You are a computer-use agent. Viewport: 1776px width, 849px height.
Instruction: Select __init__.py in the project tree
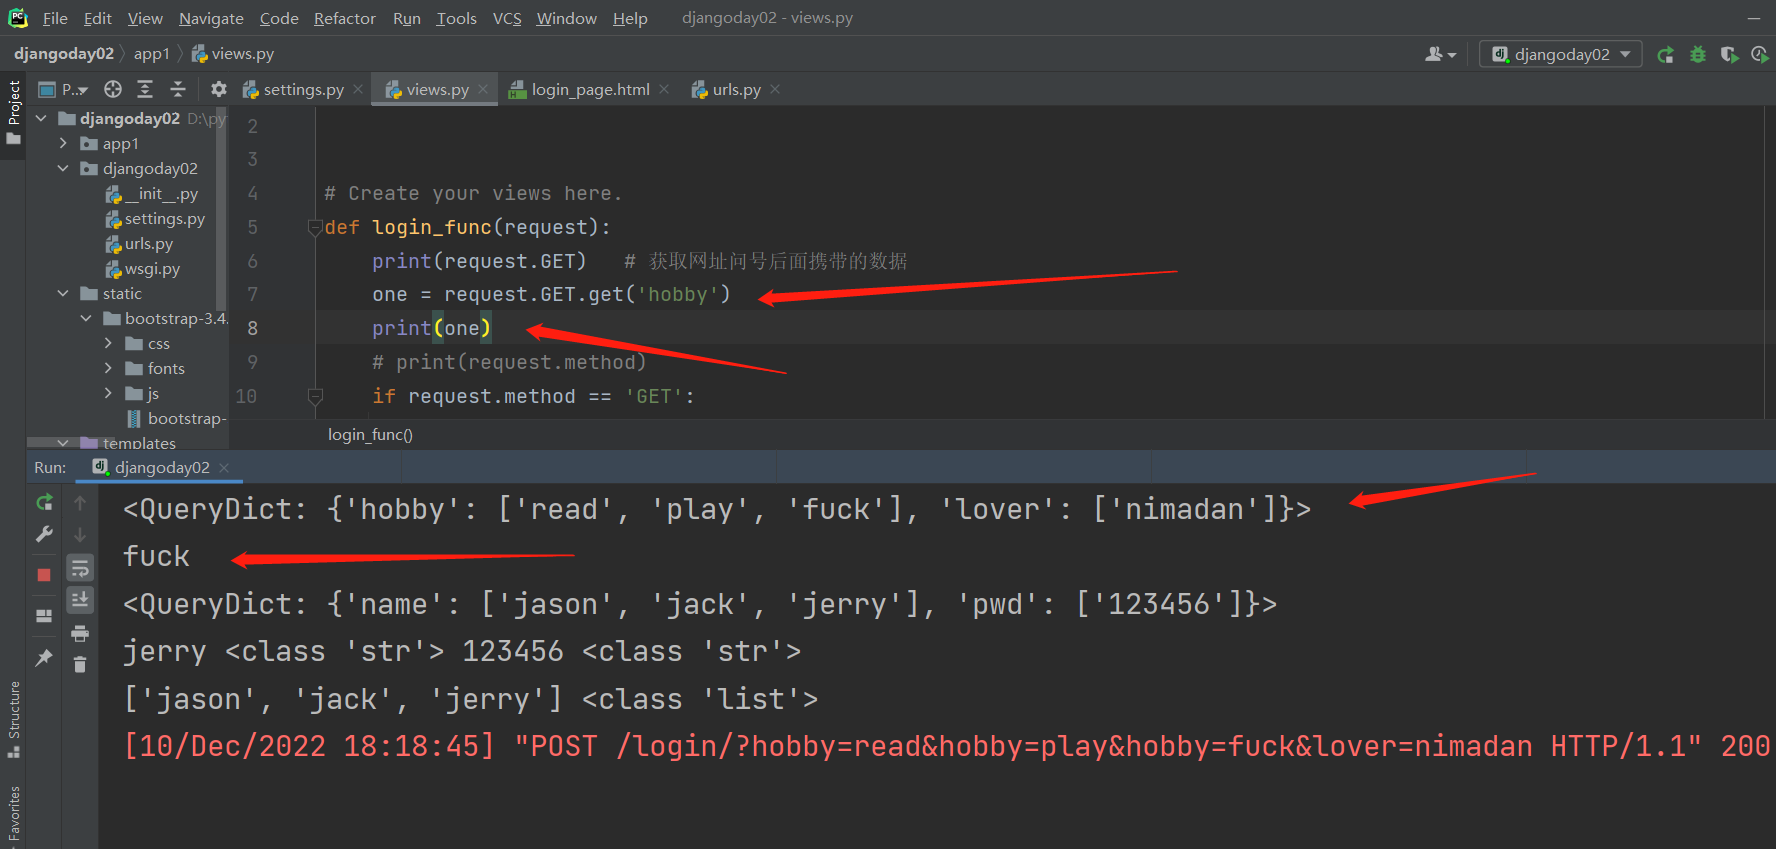click(x=152, y=193)
